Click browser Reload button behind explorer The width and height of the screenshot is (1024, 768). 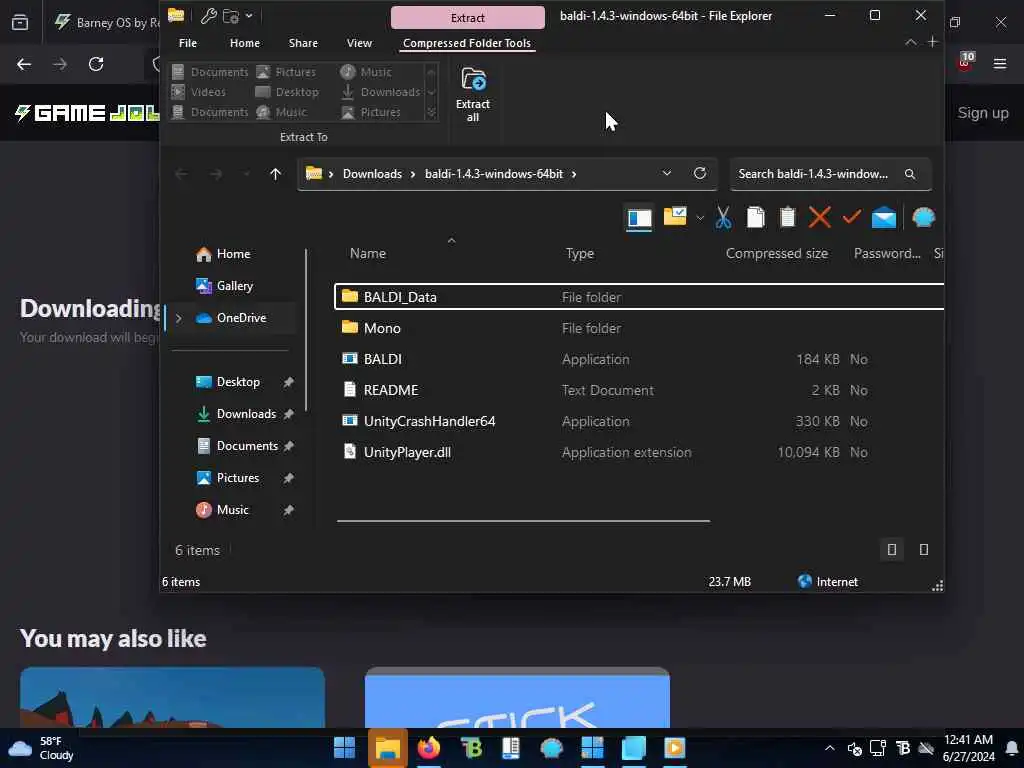(x=96, y=64)
